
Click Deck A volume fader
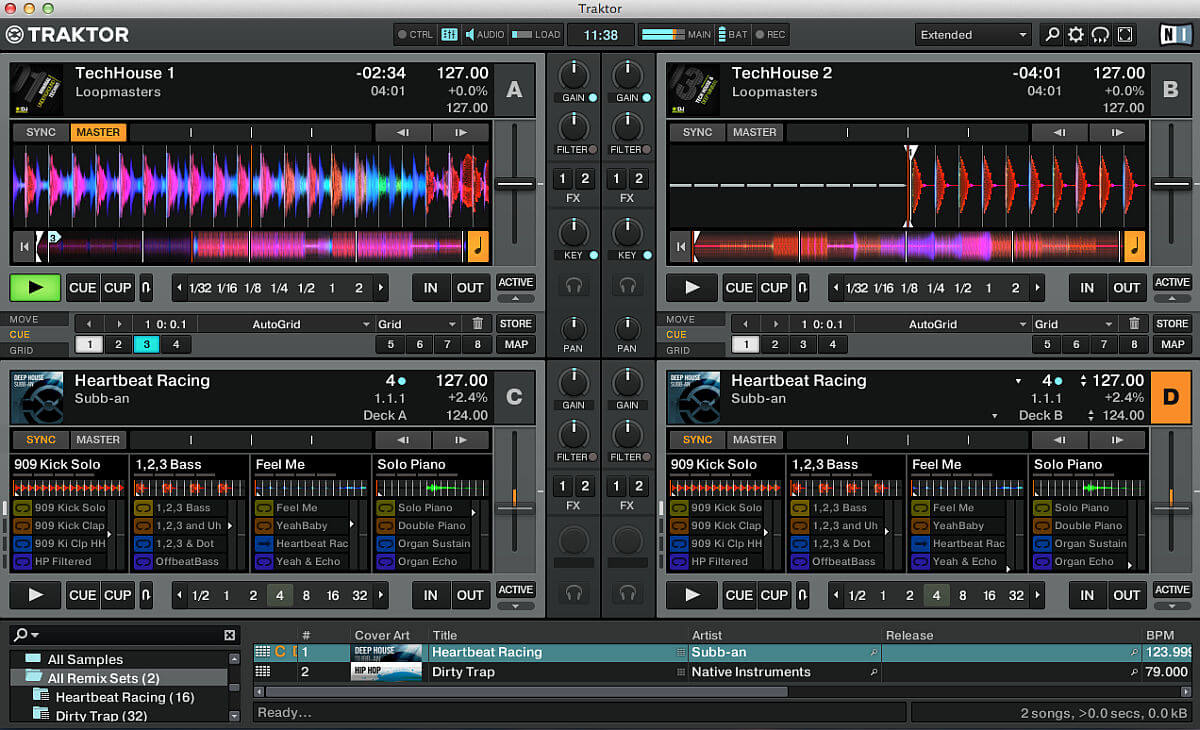[x=515, y=185]
